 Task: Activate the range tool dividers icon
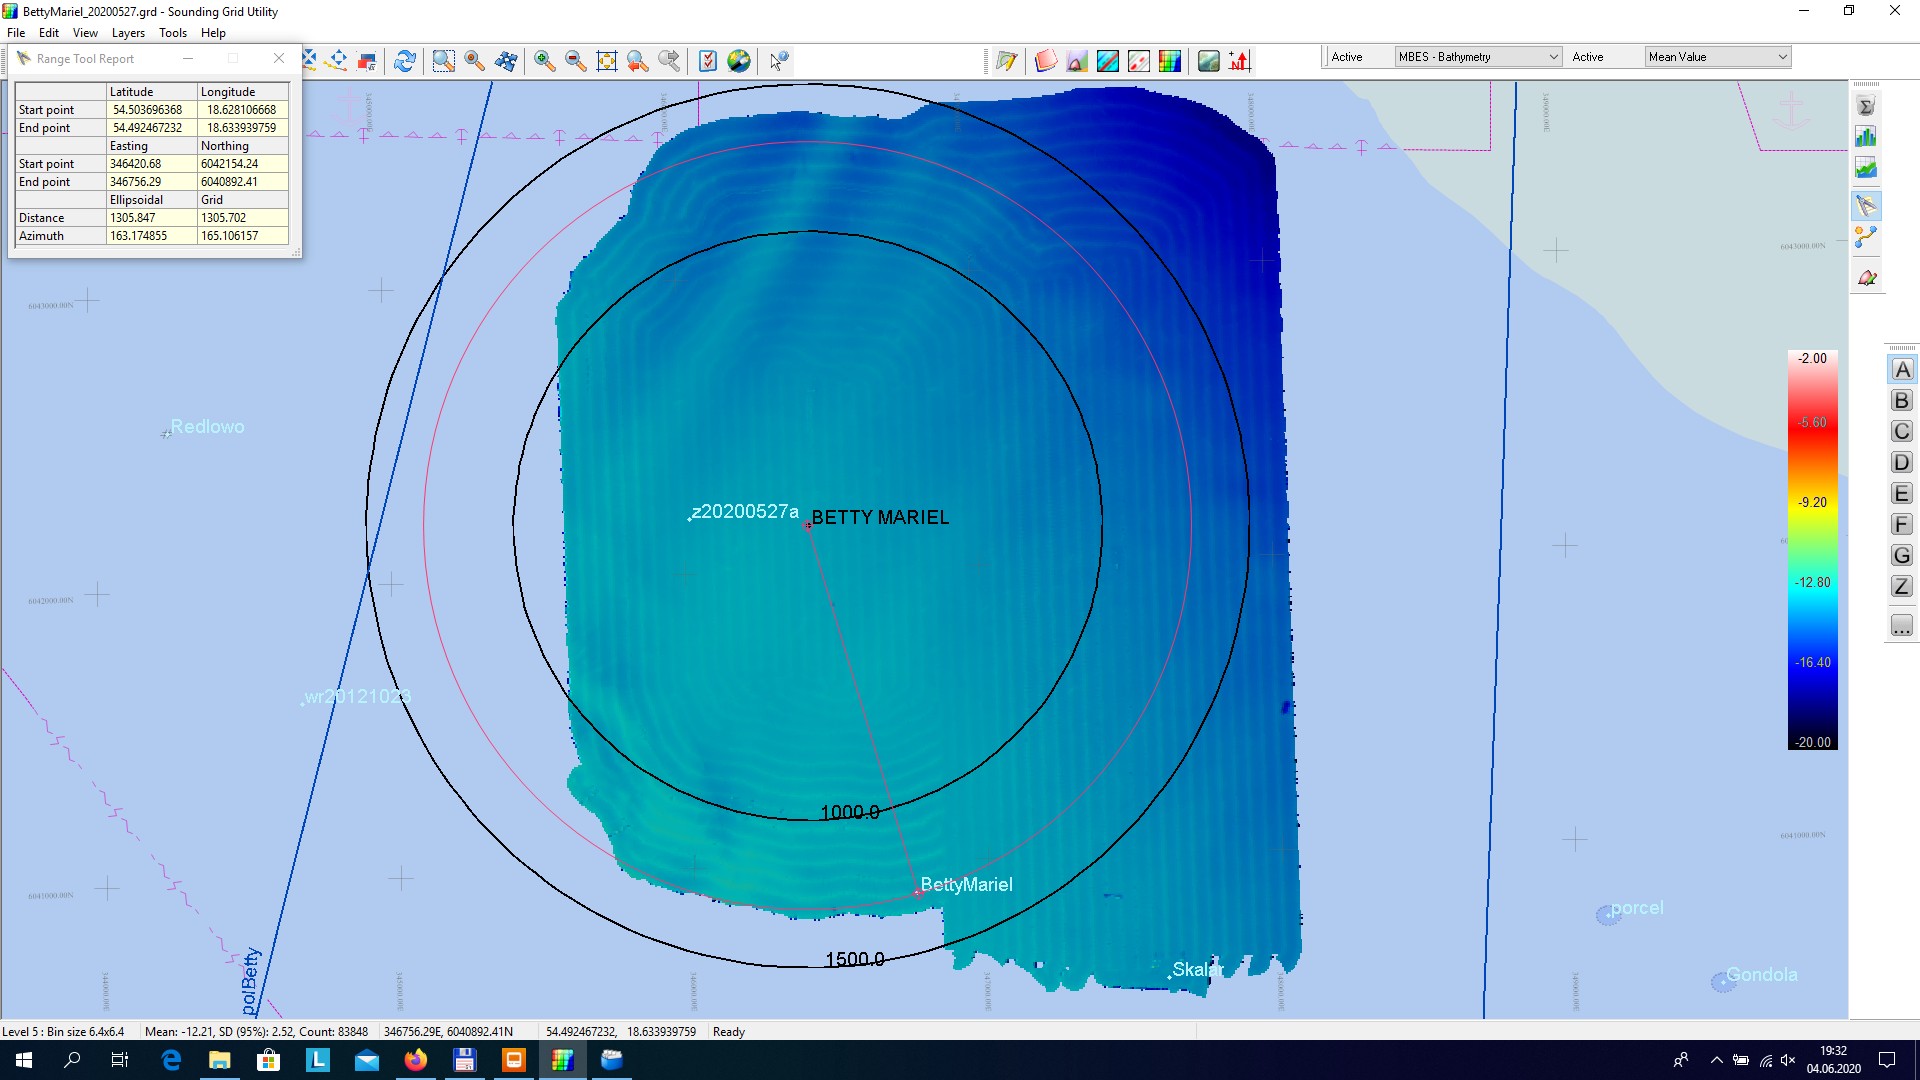pos(1866,206)
